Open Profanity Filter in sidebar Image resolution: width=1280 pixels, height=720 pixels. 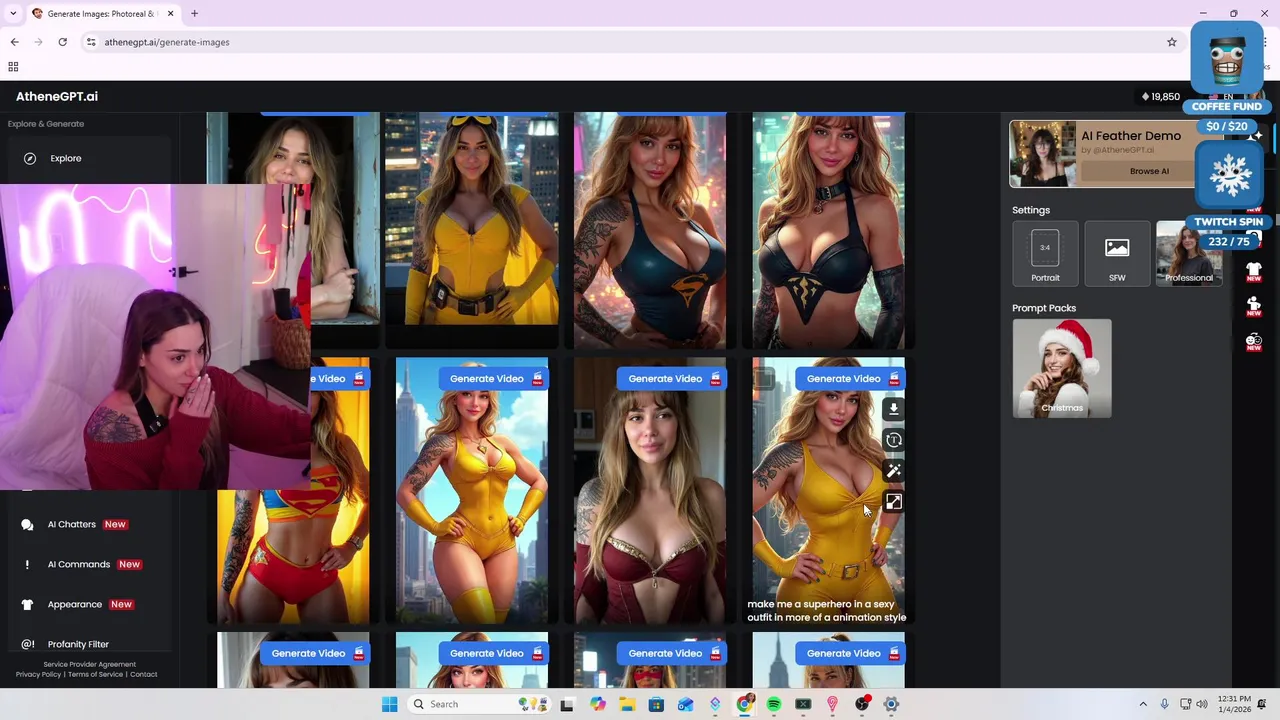pyautogui.click(x=78, y=644)
